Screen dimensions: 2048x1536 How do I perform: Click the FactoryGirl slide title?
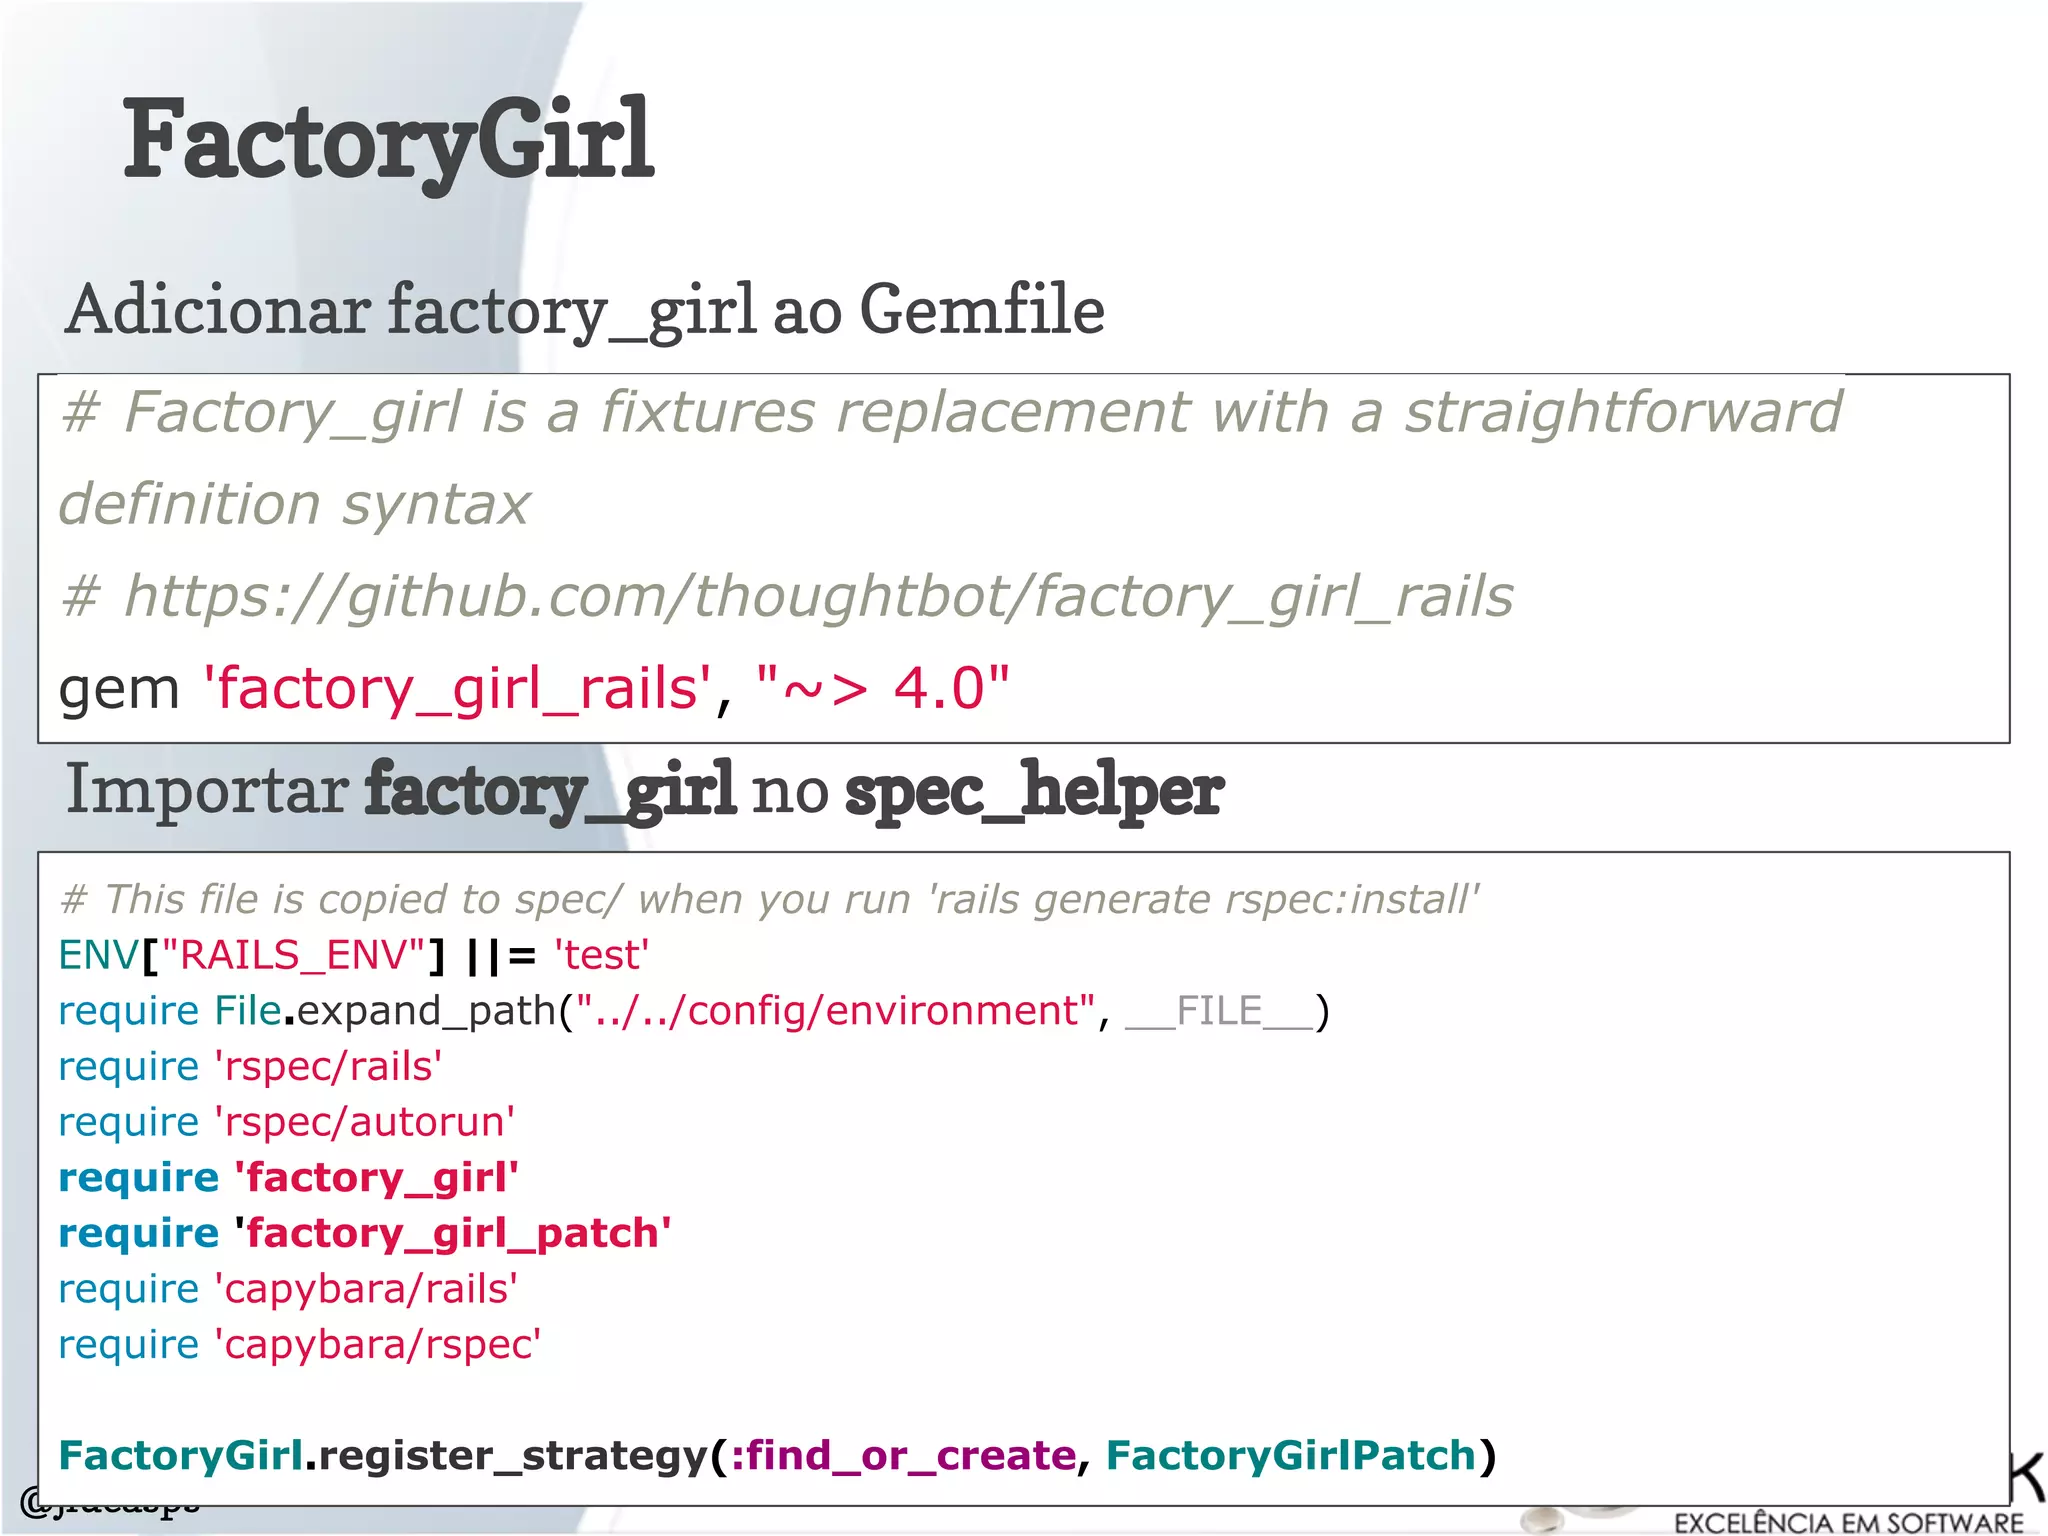(x=388, y=140)
